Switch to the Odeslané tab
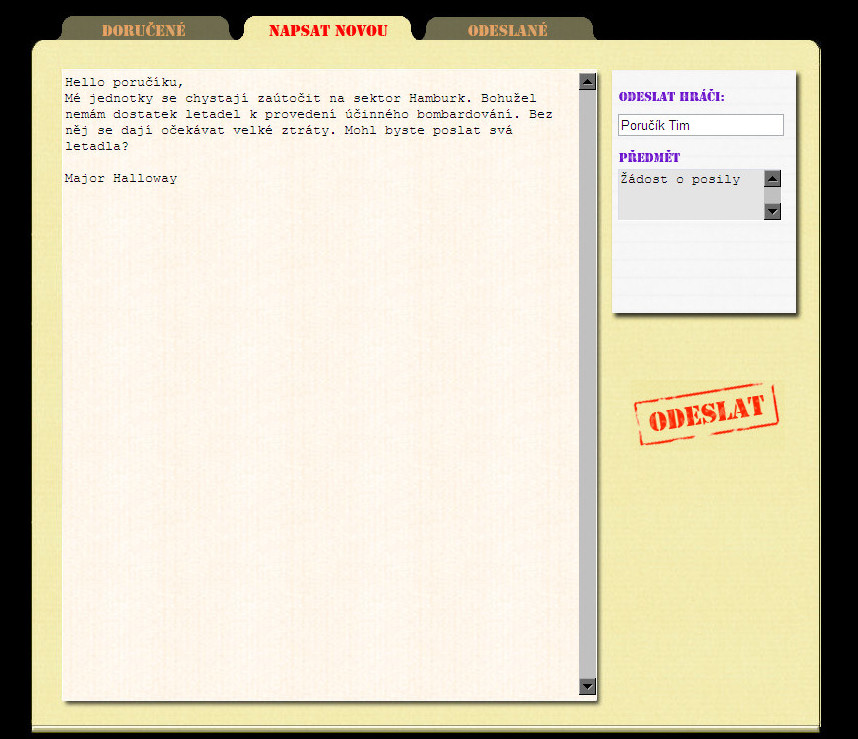Screen dimensions: 858x739 tap(508, 30)
